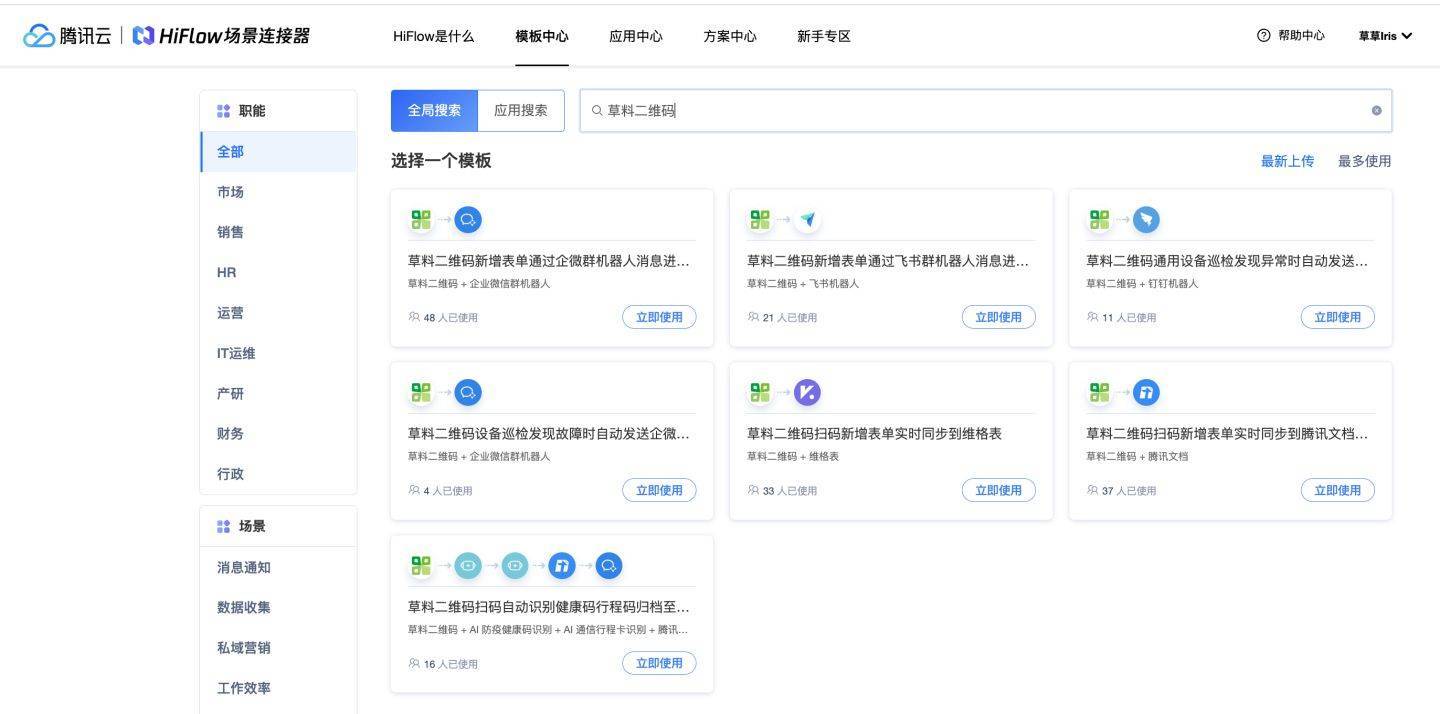The image size is (1440, 714).
Task: Clear the search box with the x button
Action: 1376,110
